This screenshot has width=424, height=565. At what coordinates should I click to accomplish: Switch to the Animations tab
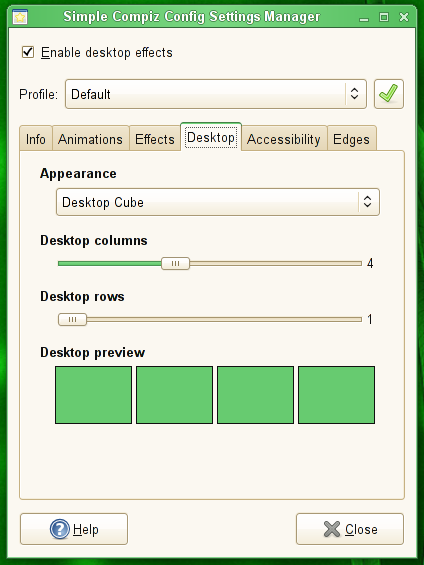(90, 139)
